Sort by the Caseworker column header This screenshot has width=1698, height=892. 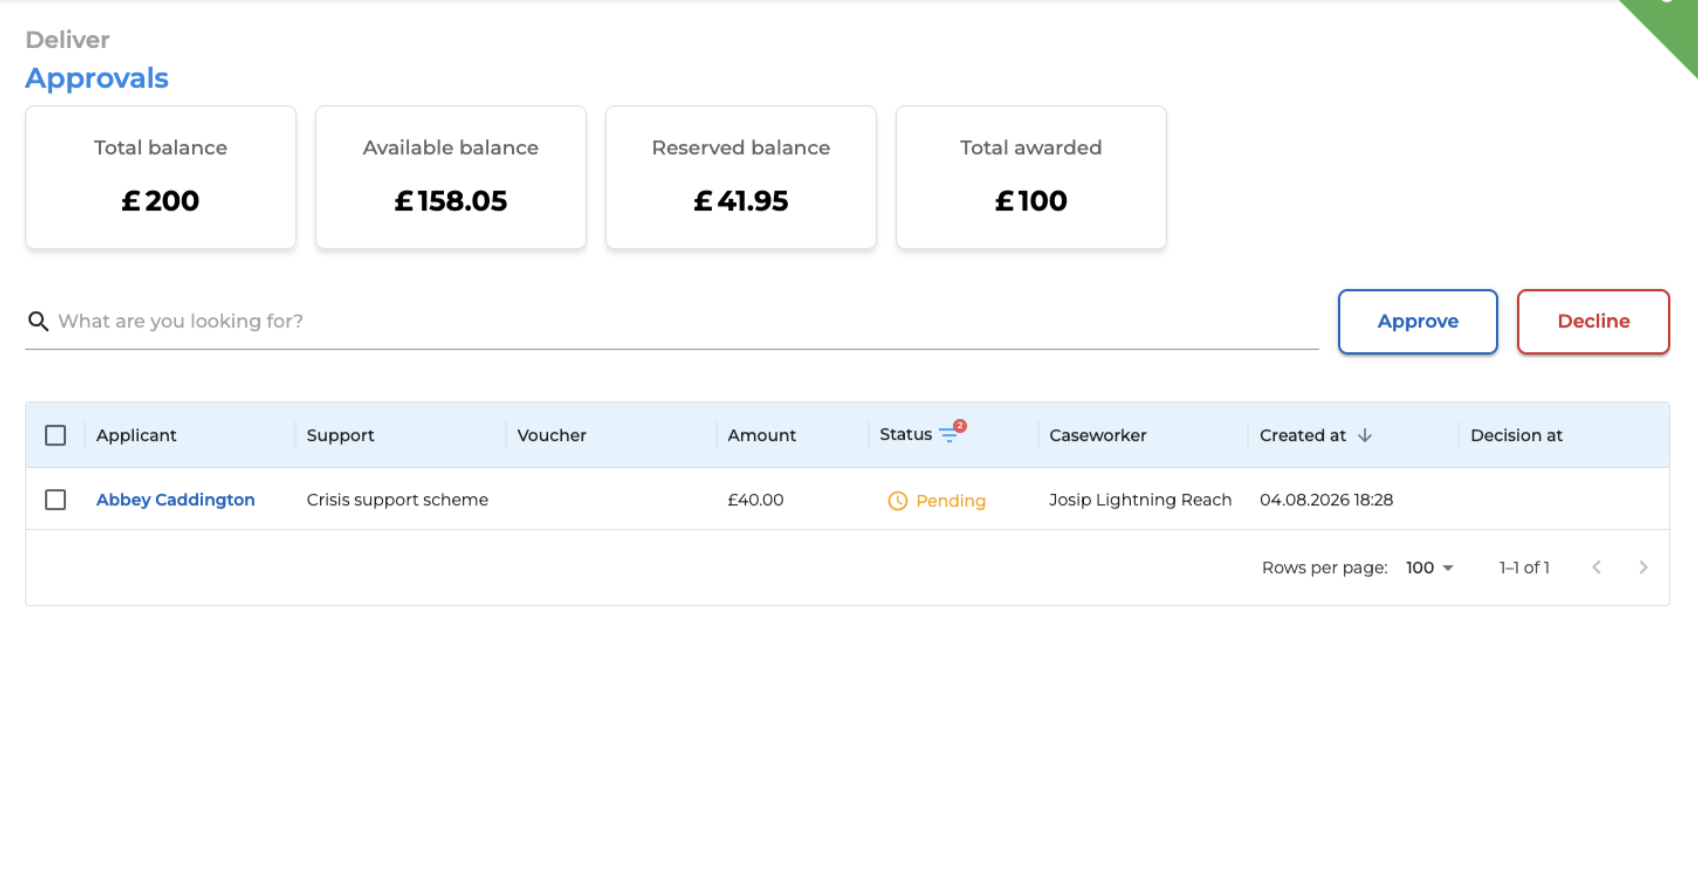(1098, 435)
